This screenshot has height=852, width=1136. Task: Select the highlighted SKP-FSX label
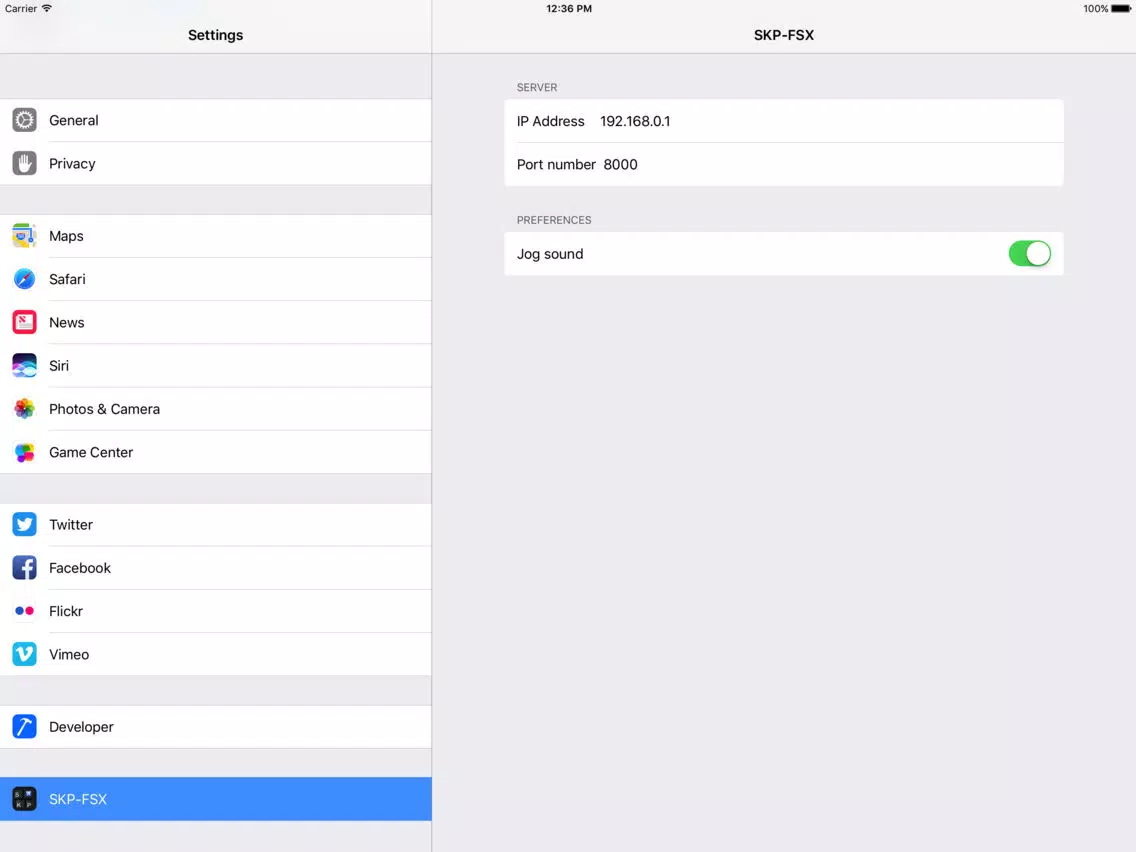coord(78,799)
